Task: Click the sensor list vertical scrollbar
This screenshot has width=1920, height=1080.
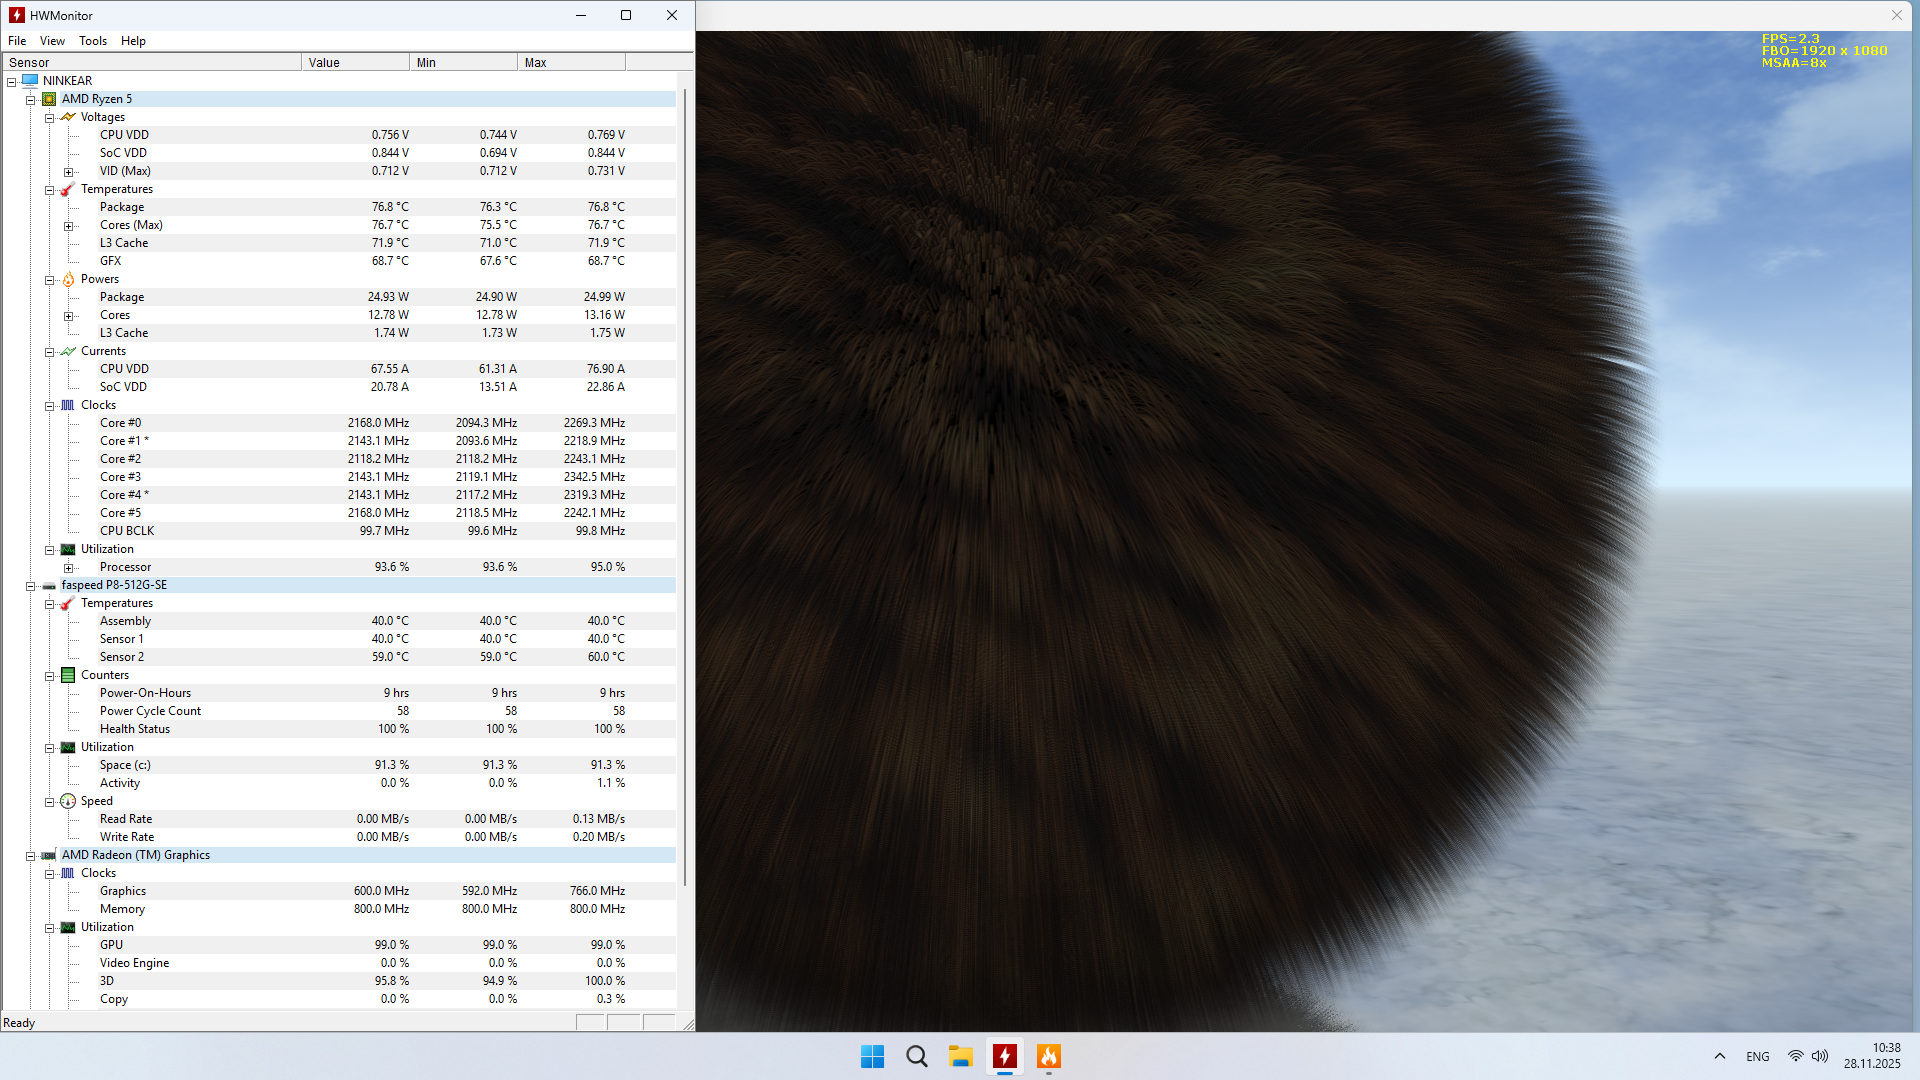Action: click(685, 480)
